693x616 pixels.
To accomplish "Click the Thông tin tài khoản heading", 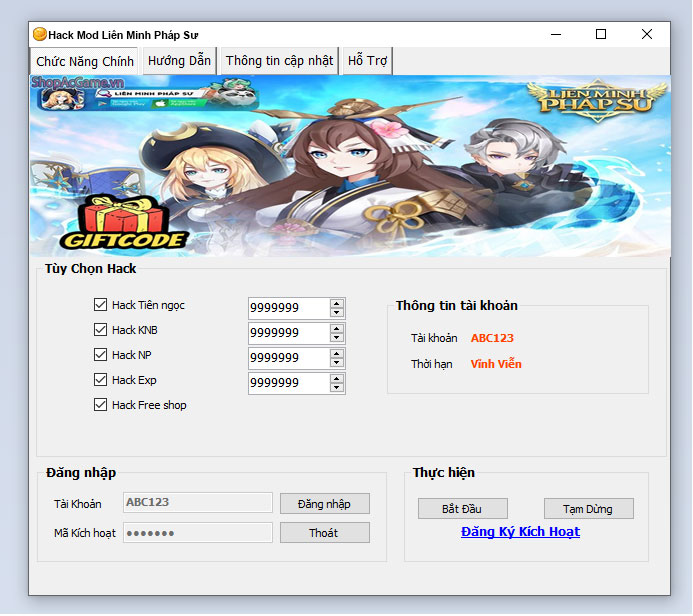I will coord(457,305).
